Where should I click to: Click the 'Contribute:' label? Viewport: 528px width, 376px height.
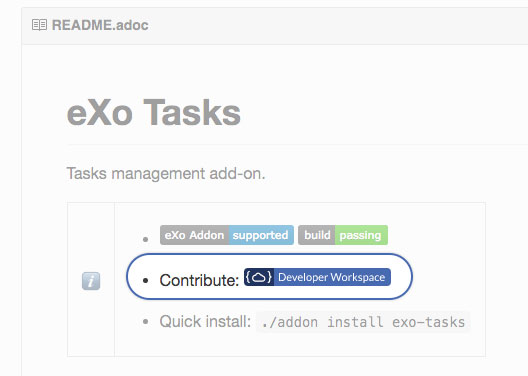click(x=199, y=280)
